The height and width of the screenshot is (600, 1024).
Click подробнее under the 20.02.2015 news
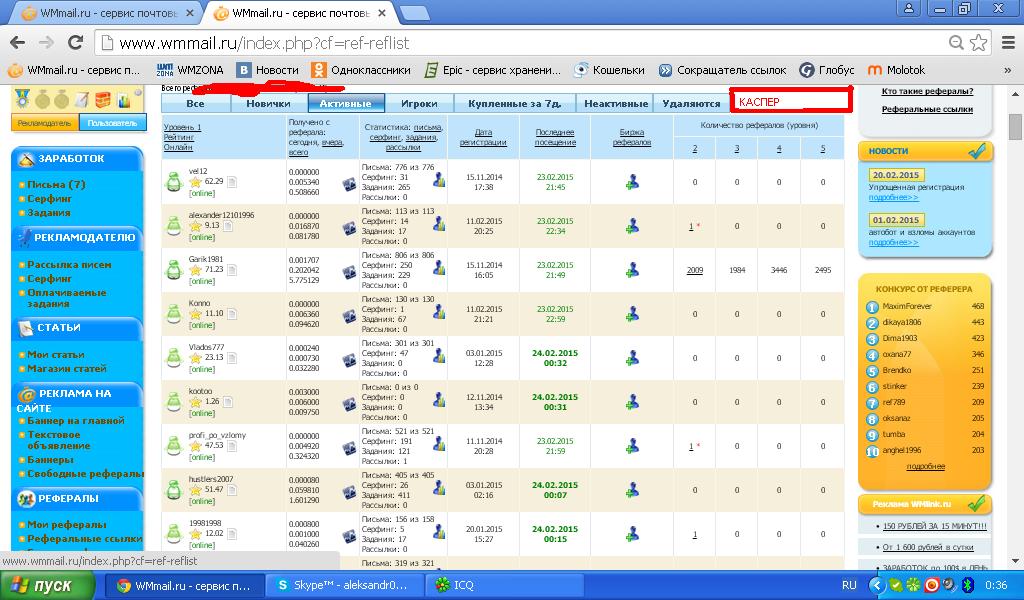(893, 198)
